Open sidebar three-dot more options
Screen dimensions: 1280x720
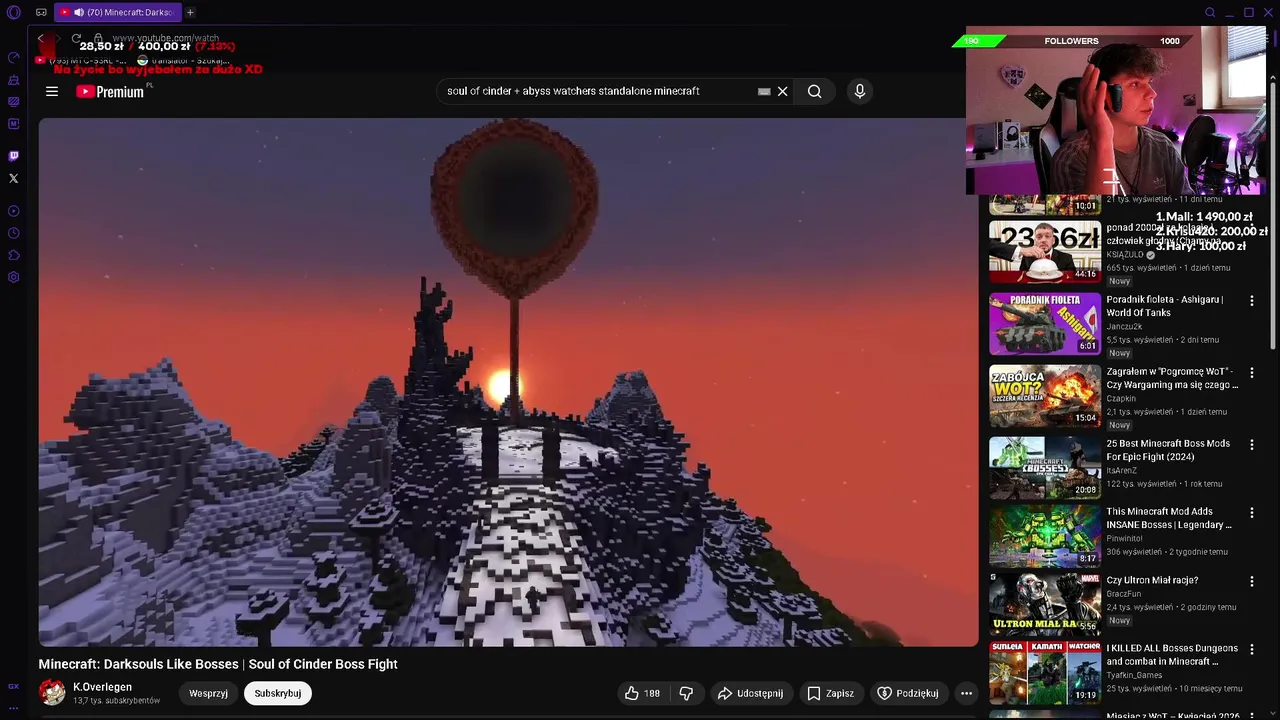(14, 708)
